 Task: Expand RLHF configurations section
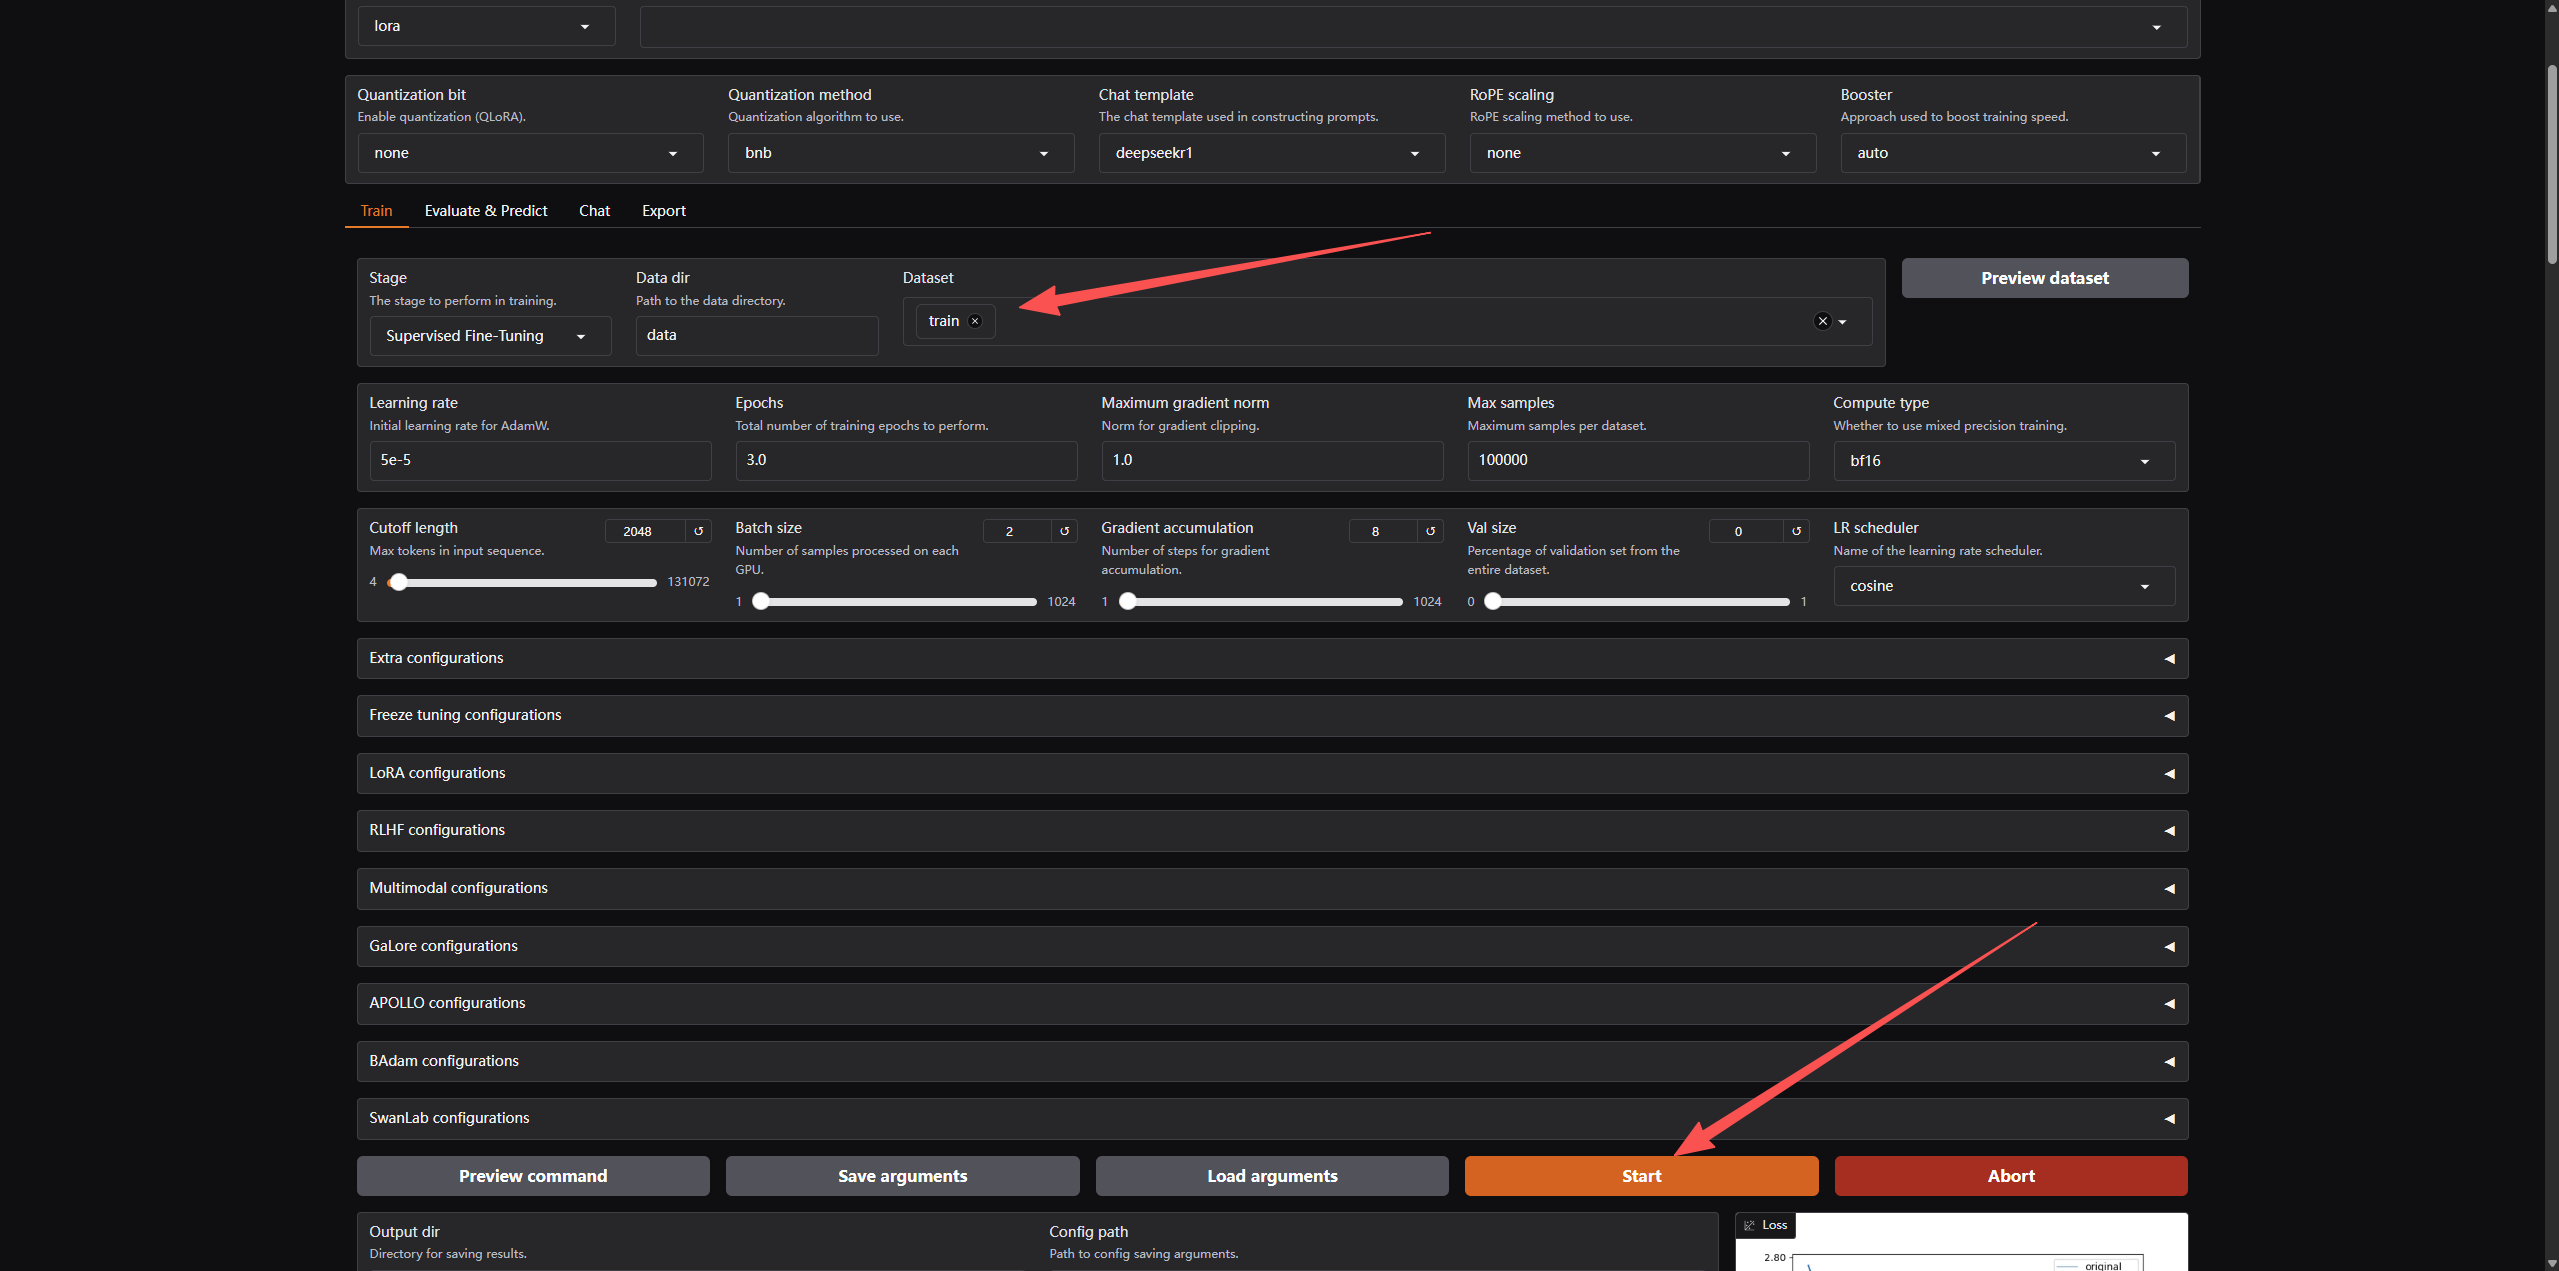pos(1272,830)
